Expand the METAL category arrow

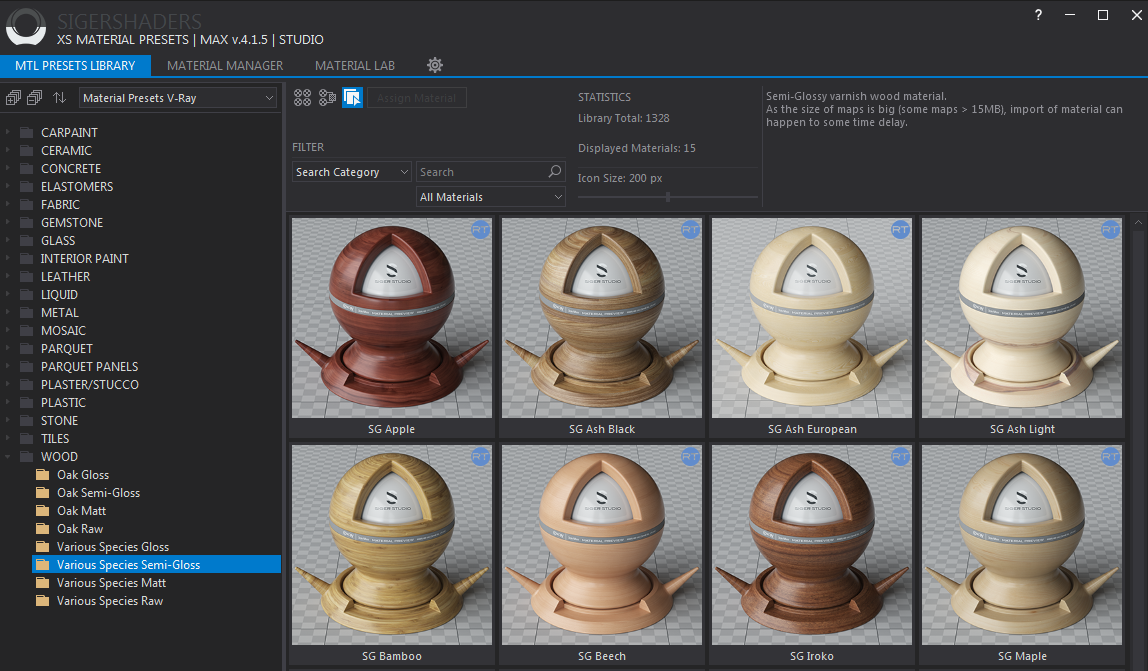(7, 312)
